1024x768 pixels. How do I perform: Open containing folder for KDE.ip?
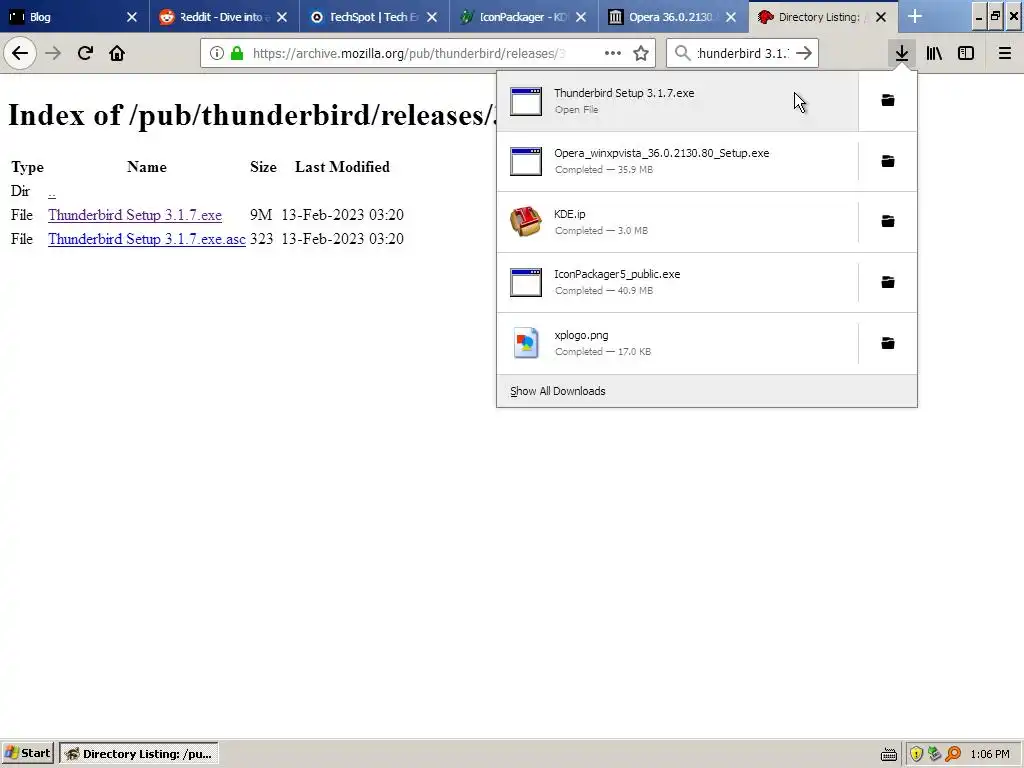point(888,221)
